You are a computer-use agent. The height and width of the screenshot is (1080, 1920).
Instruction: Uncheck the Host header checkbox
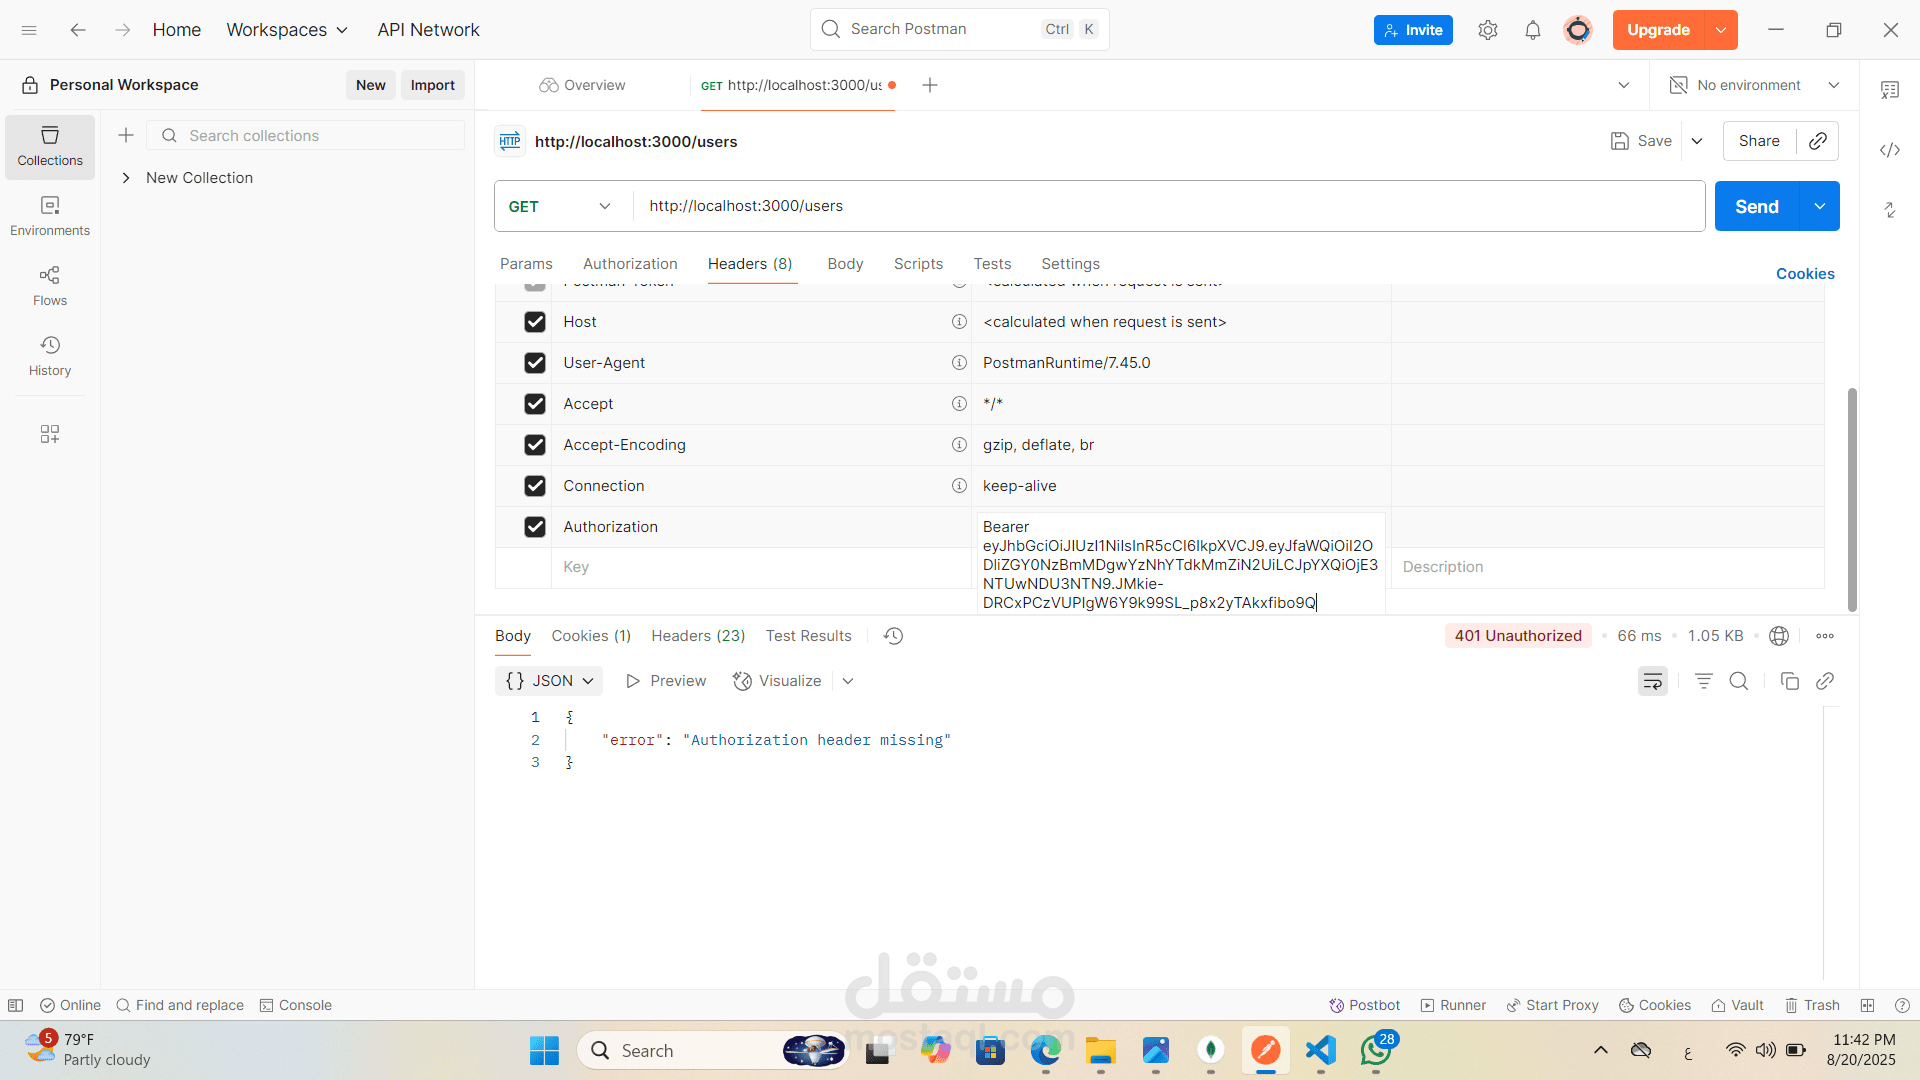pyautogui.click(x=535, y=322)
